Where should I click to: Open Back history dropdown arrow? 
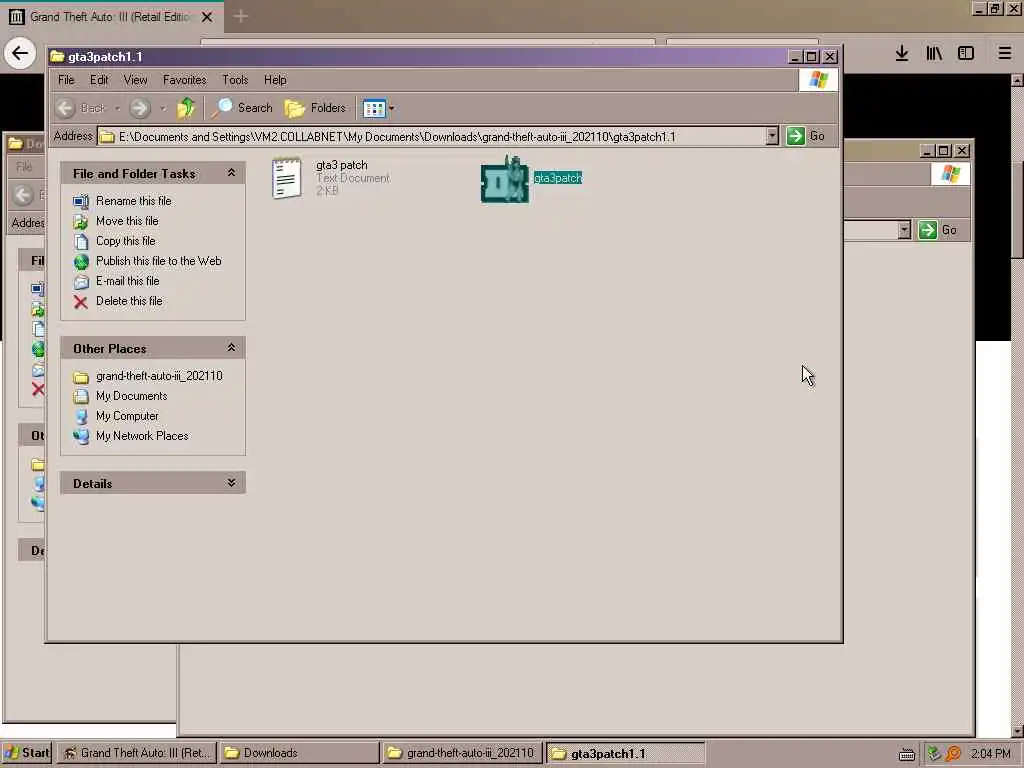point(117,108)
